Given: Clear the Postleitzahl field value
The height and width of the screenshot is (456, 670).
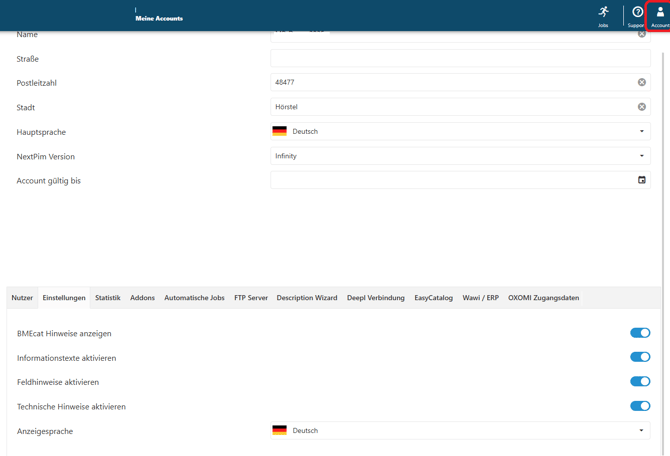Looking at the screenshot, I should point(642,83).
